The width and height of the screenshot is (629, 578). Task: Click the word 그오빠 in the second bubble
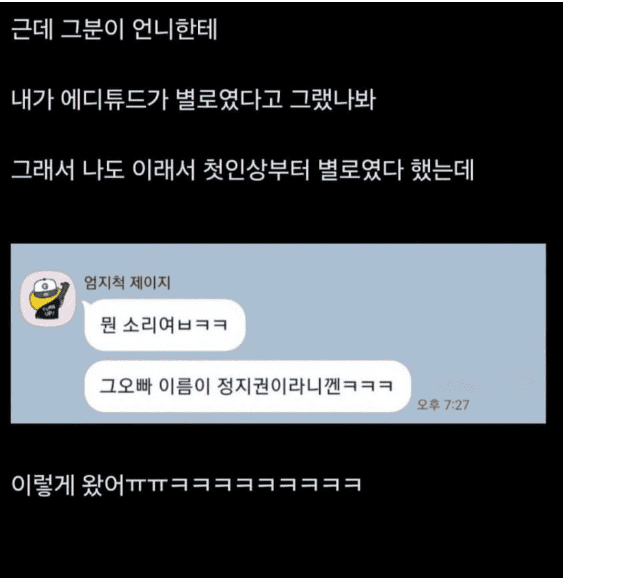126,386
